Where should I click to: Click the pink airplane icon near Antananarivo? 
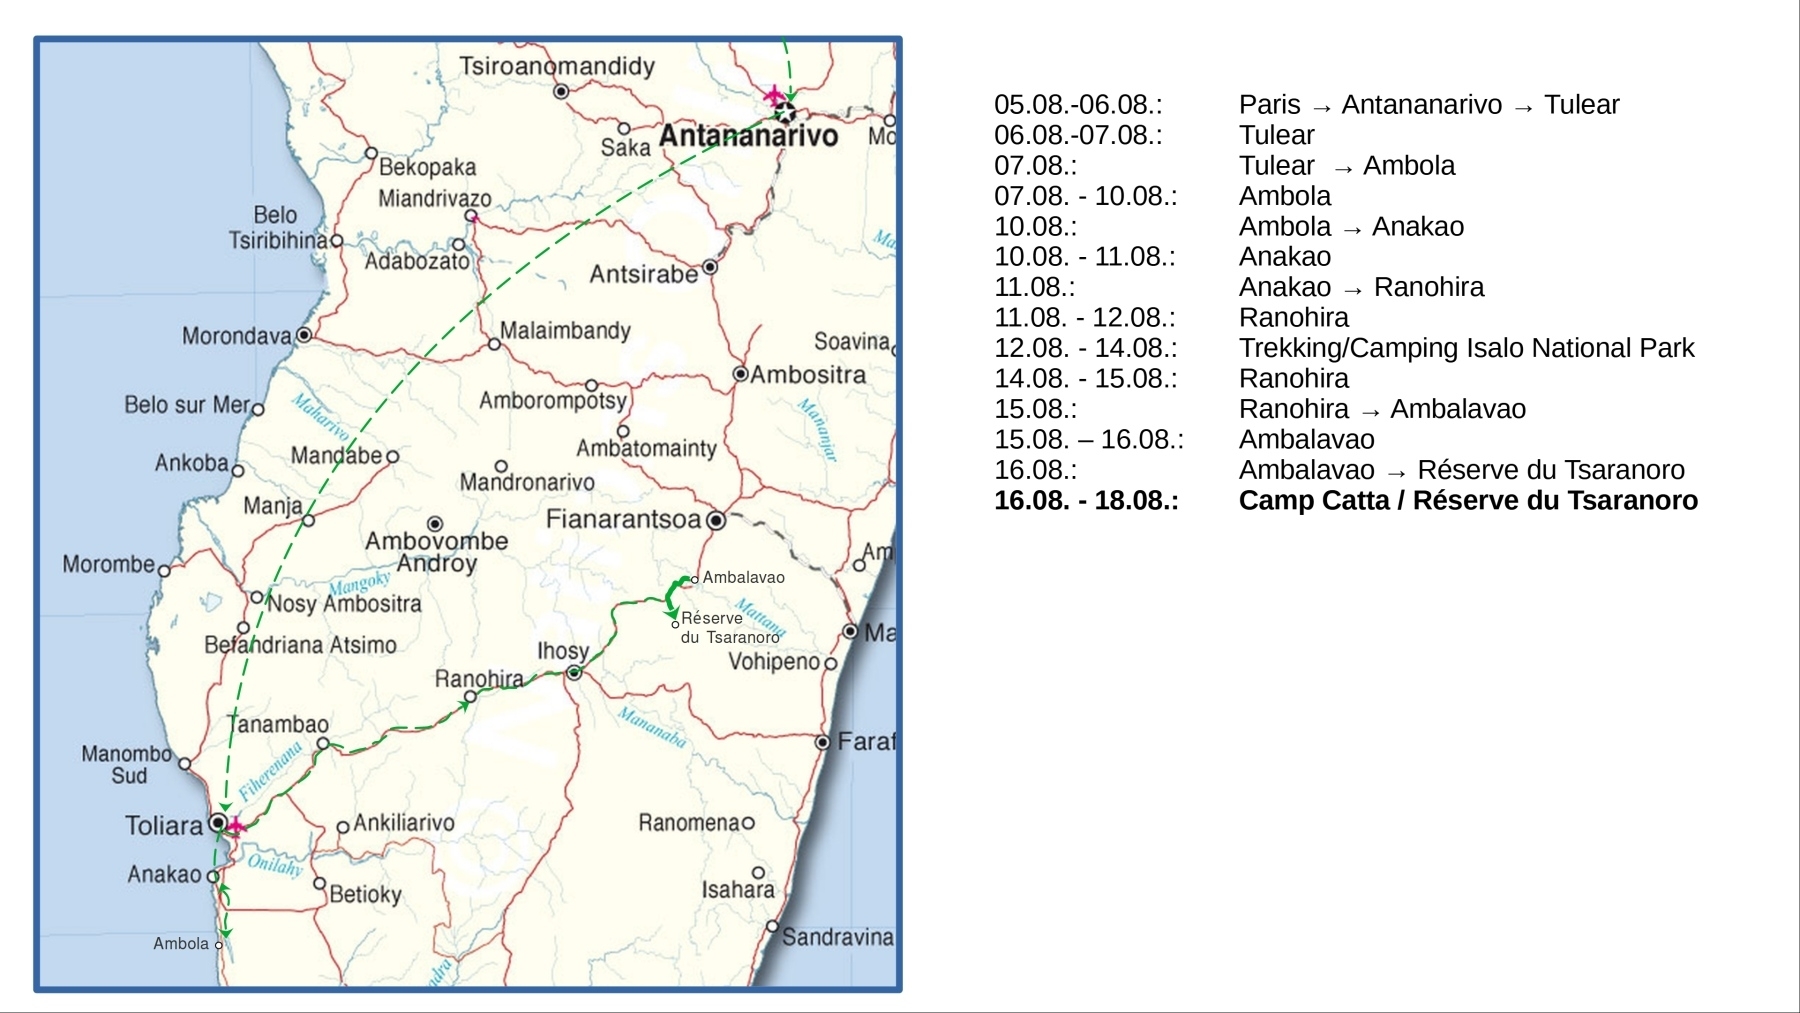(x=774, y=96)
